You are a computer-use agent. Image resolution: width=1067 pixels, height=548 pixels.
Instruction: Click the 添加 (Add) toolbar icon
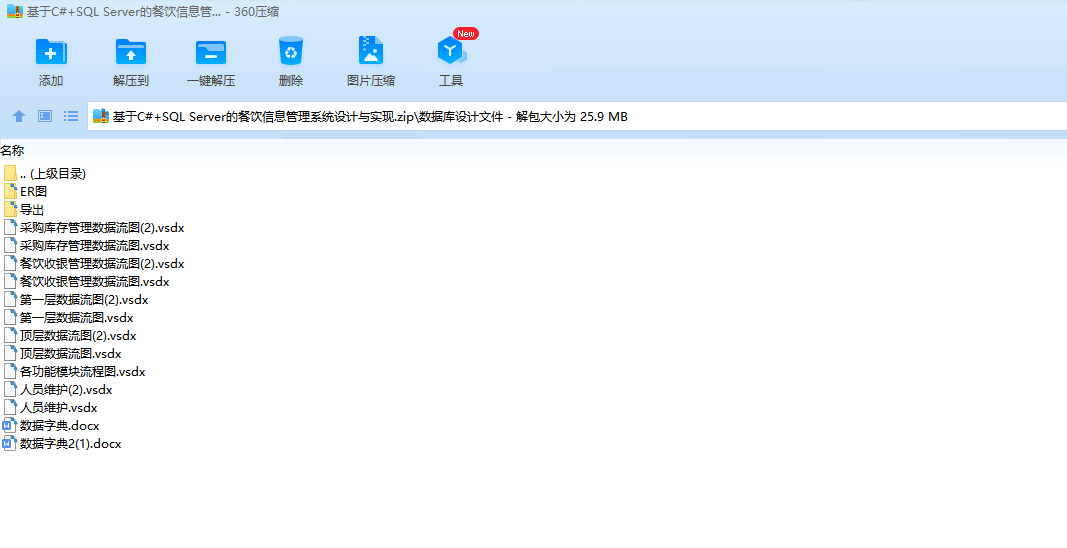click(51, 52)
